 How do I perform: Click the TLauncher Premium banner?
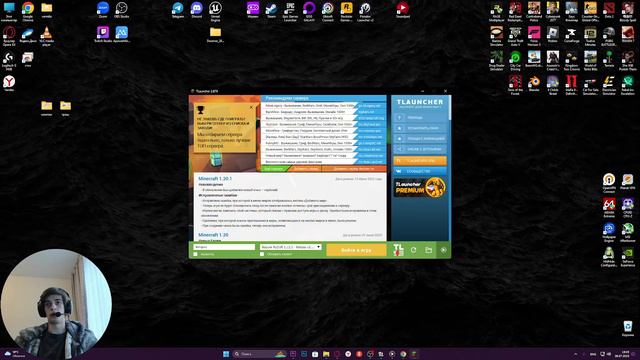[x=420, y=188]
